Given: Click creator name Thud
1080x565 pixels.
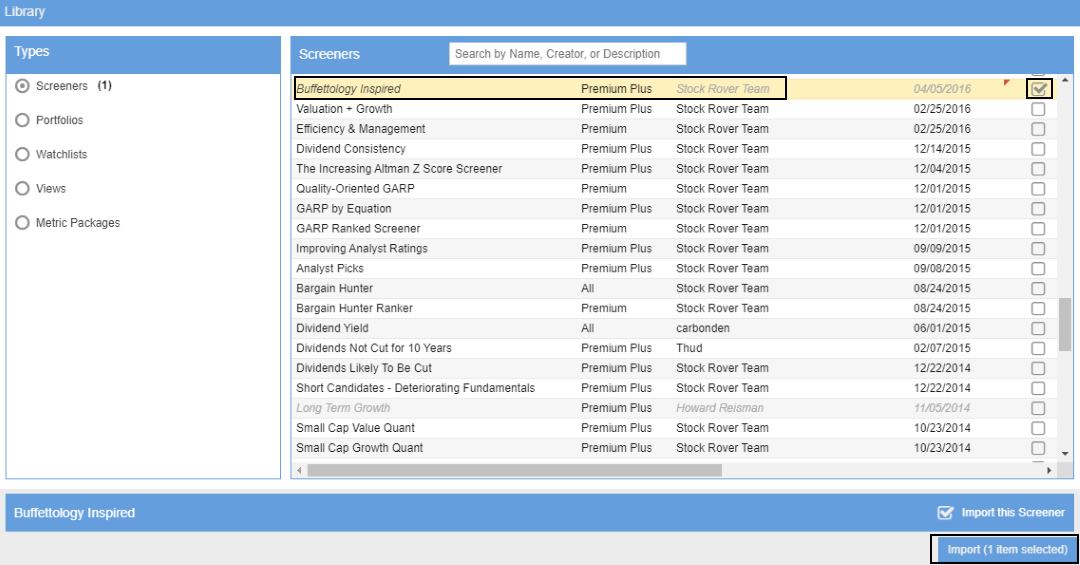Looking at the screenshot, I should tap(689, 349).
